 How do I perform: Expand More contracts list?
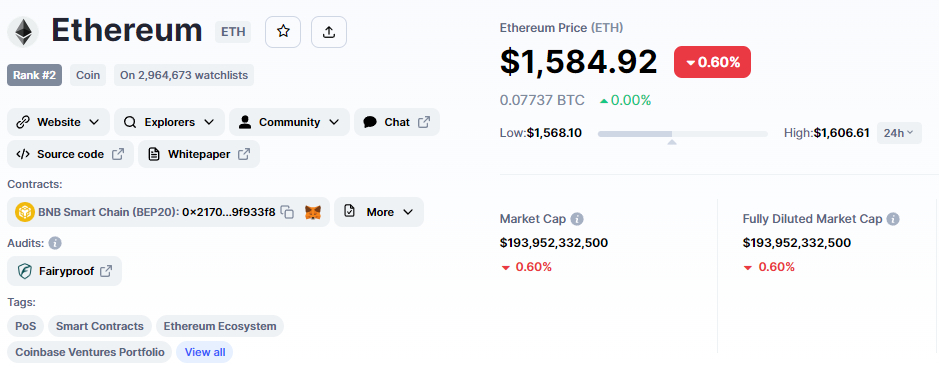point(379,212)
